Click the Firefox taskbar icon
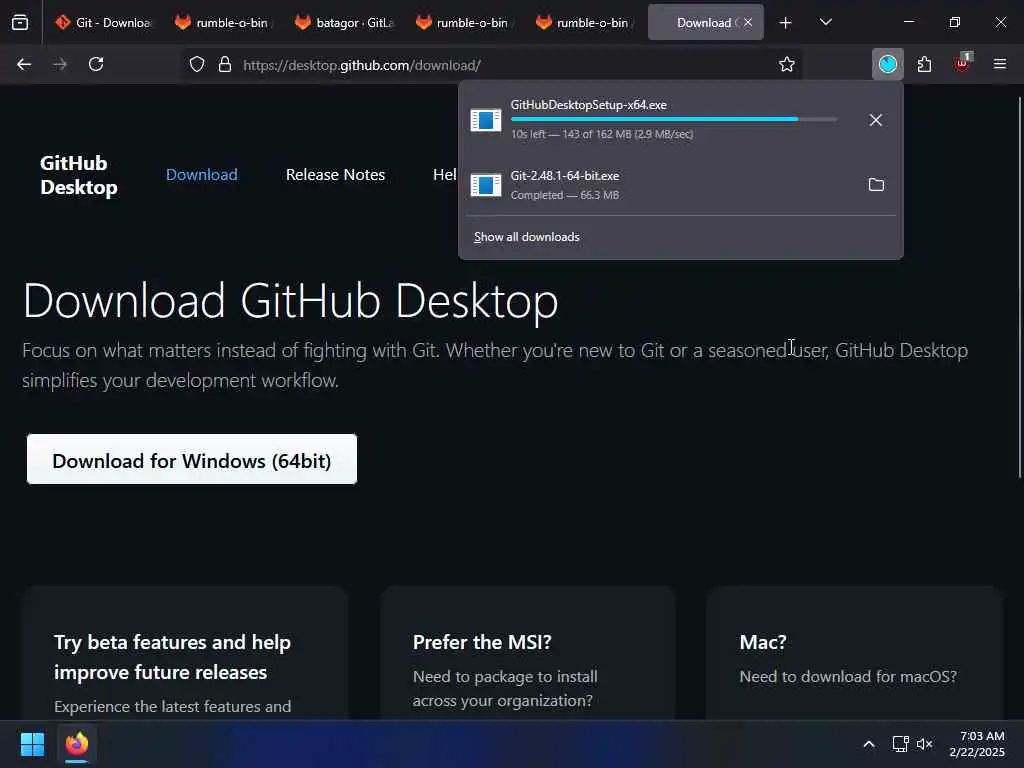The image size is (1024, 768). tap(77, 744)
